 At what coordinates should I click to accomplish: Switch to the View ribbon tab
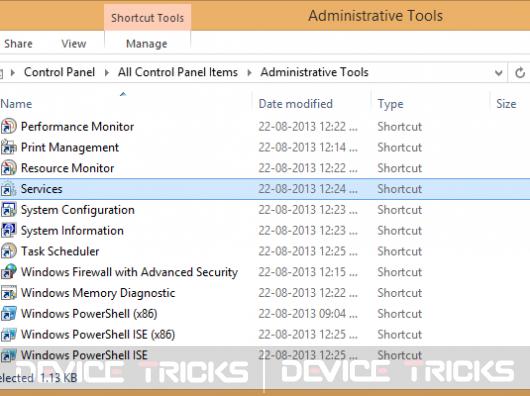click(x=74, y=44)
